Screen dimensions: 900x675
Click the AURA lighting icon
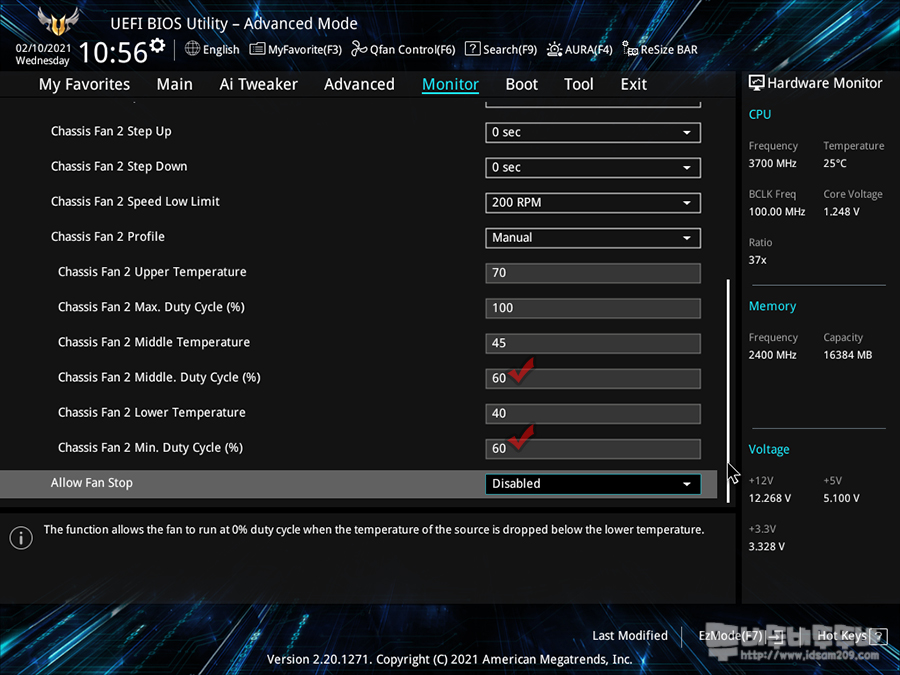point(554,49)
